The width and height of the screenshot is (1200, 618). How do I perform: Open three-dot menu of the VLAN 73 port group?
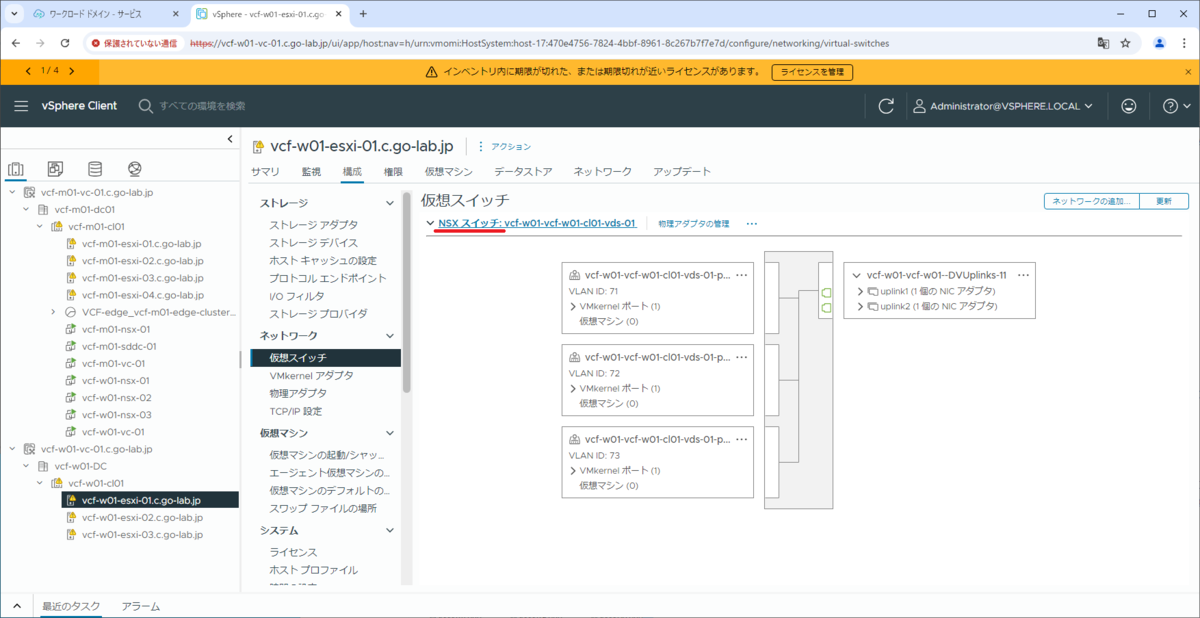pyautogui.click(x=742, y=438)
